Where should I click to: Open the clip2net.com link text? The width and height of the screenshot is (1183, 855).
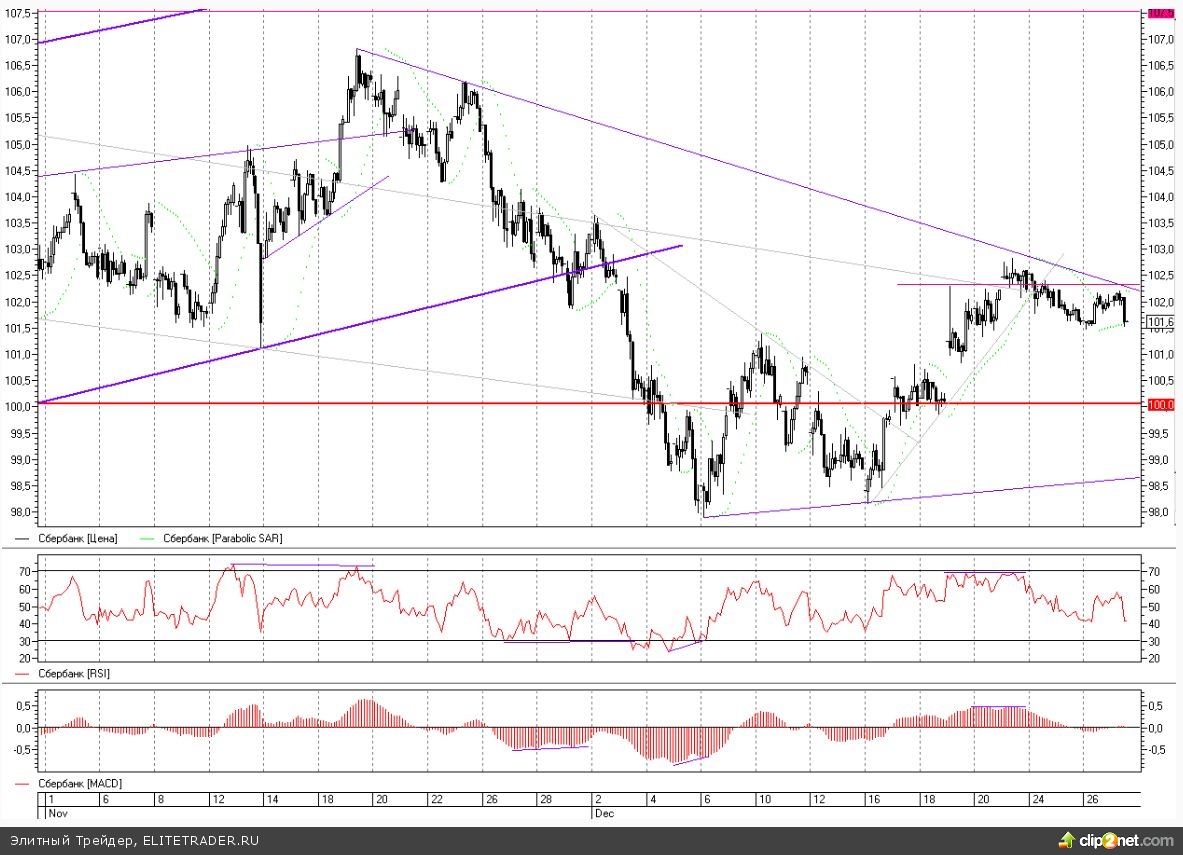click(1127, 841)
